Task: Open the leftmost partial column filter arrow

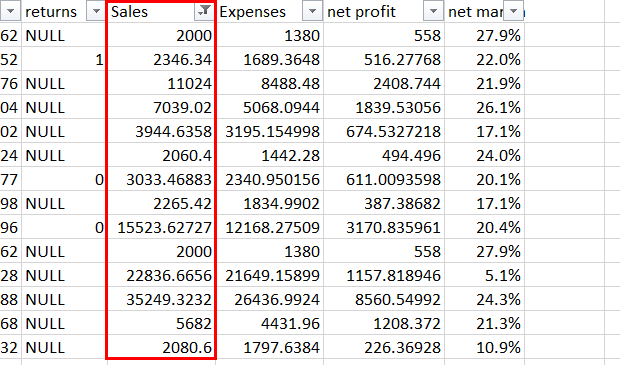Action: pos(10,12)
